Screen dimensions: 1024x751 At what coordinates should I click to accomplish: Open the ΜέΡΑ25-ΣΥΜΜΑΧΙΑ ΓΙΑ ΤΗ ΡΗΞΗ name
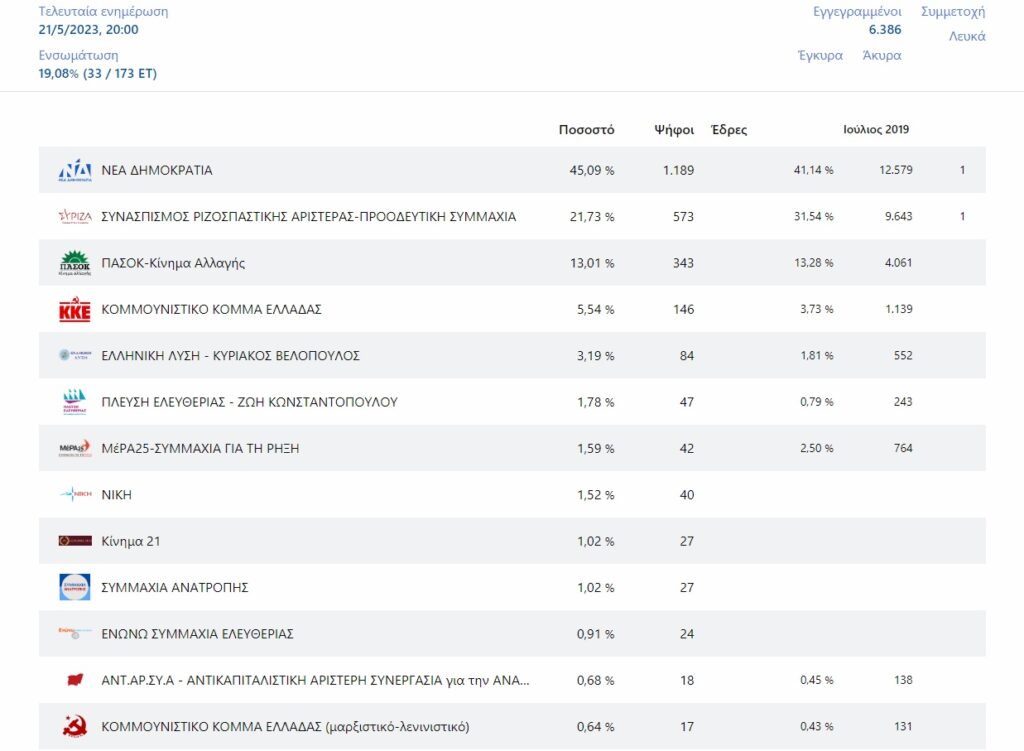coord(200,449)
